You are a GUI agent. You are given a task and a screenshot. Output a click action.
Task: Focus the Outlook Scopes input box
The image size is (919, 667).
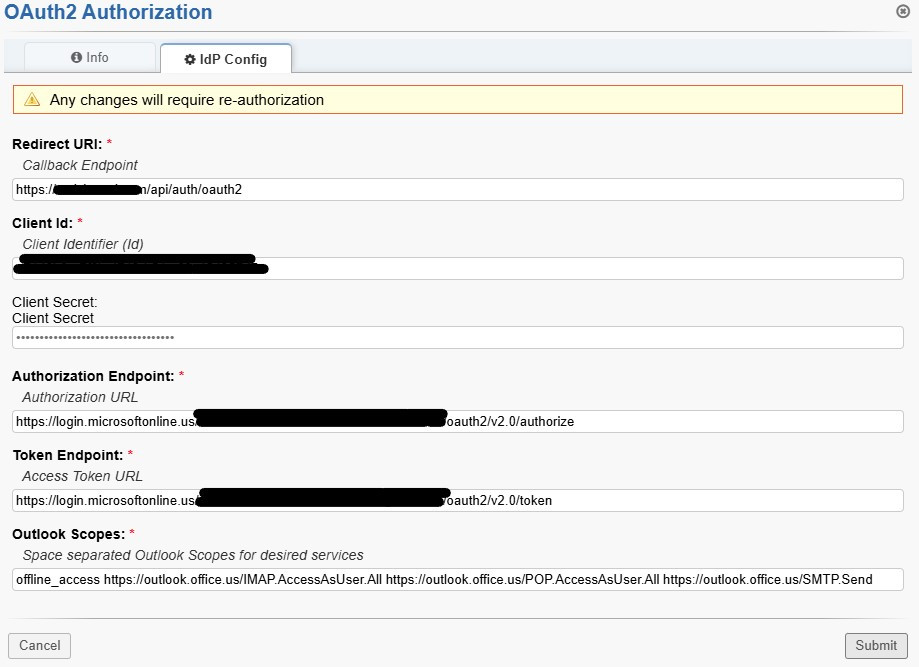[x=458, y=579]
